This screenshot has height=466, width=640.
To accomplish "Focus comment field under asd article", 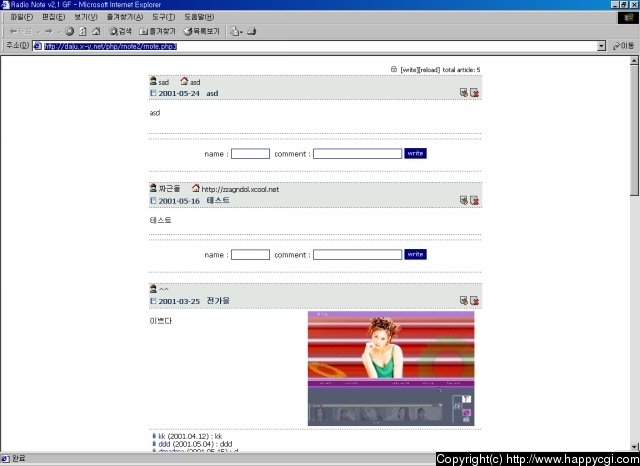I will click(358, 153).
